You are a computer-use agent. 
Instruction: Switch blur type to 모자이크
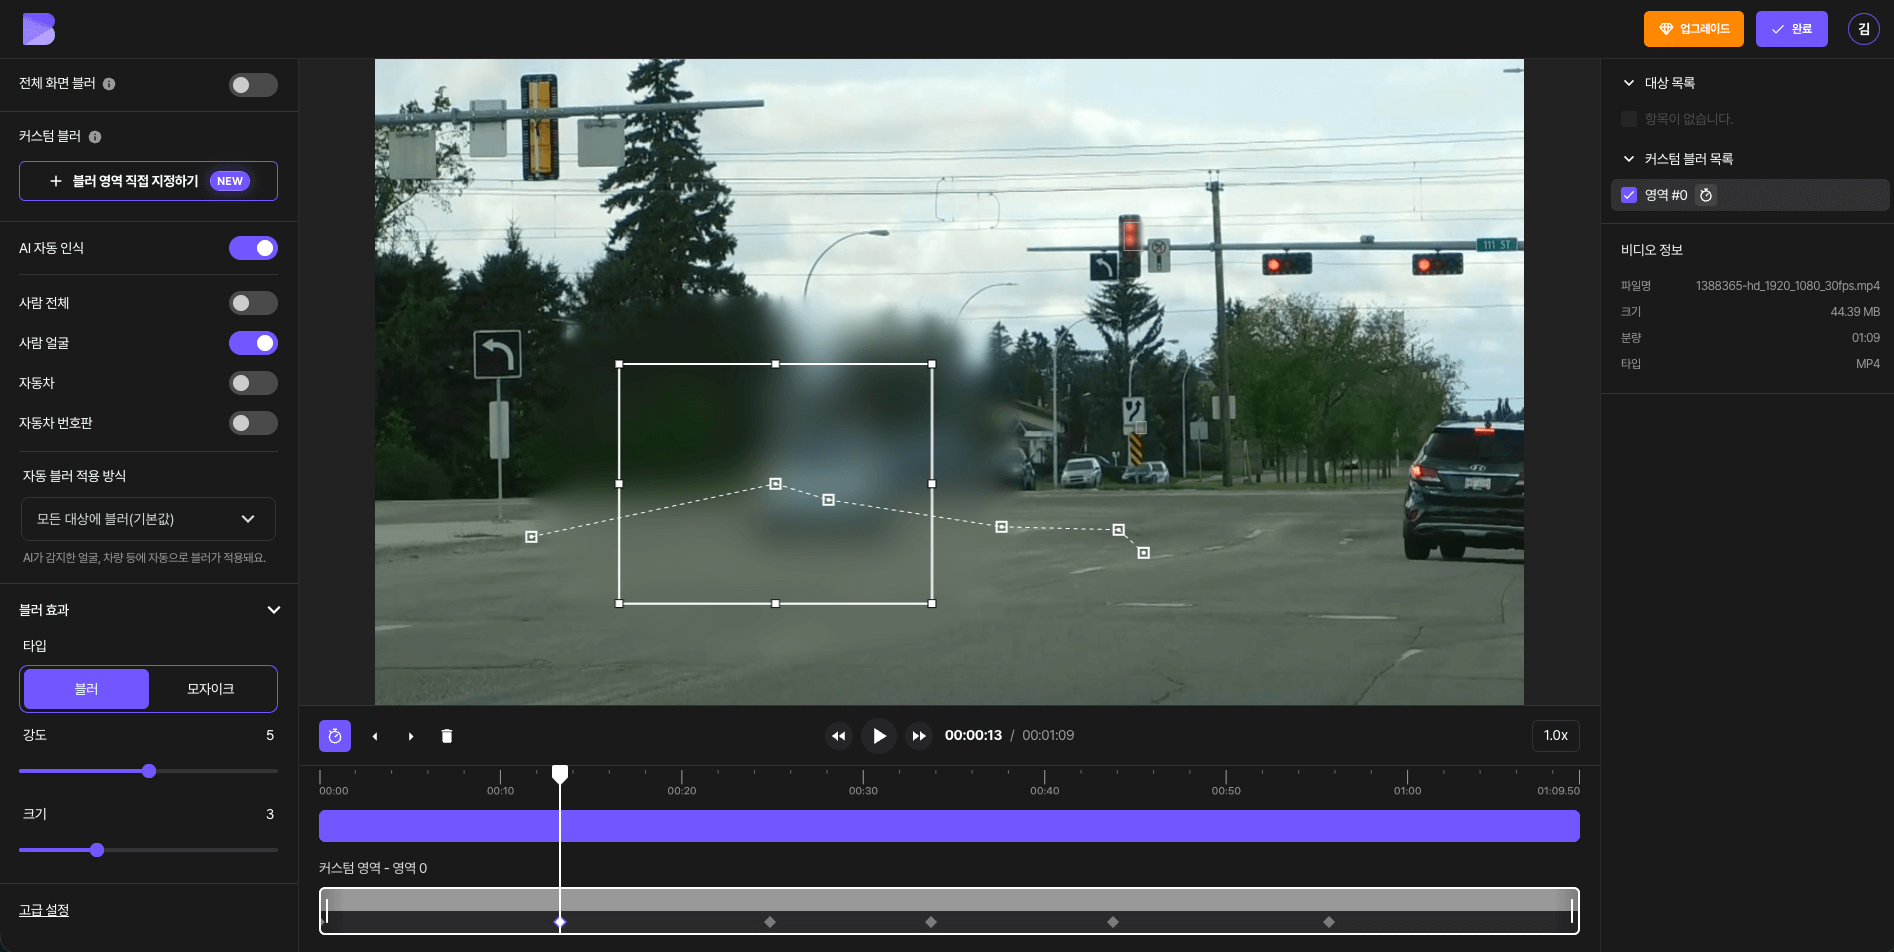tap(210, 689)
